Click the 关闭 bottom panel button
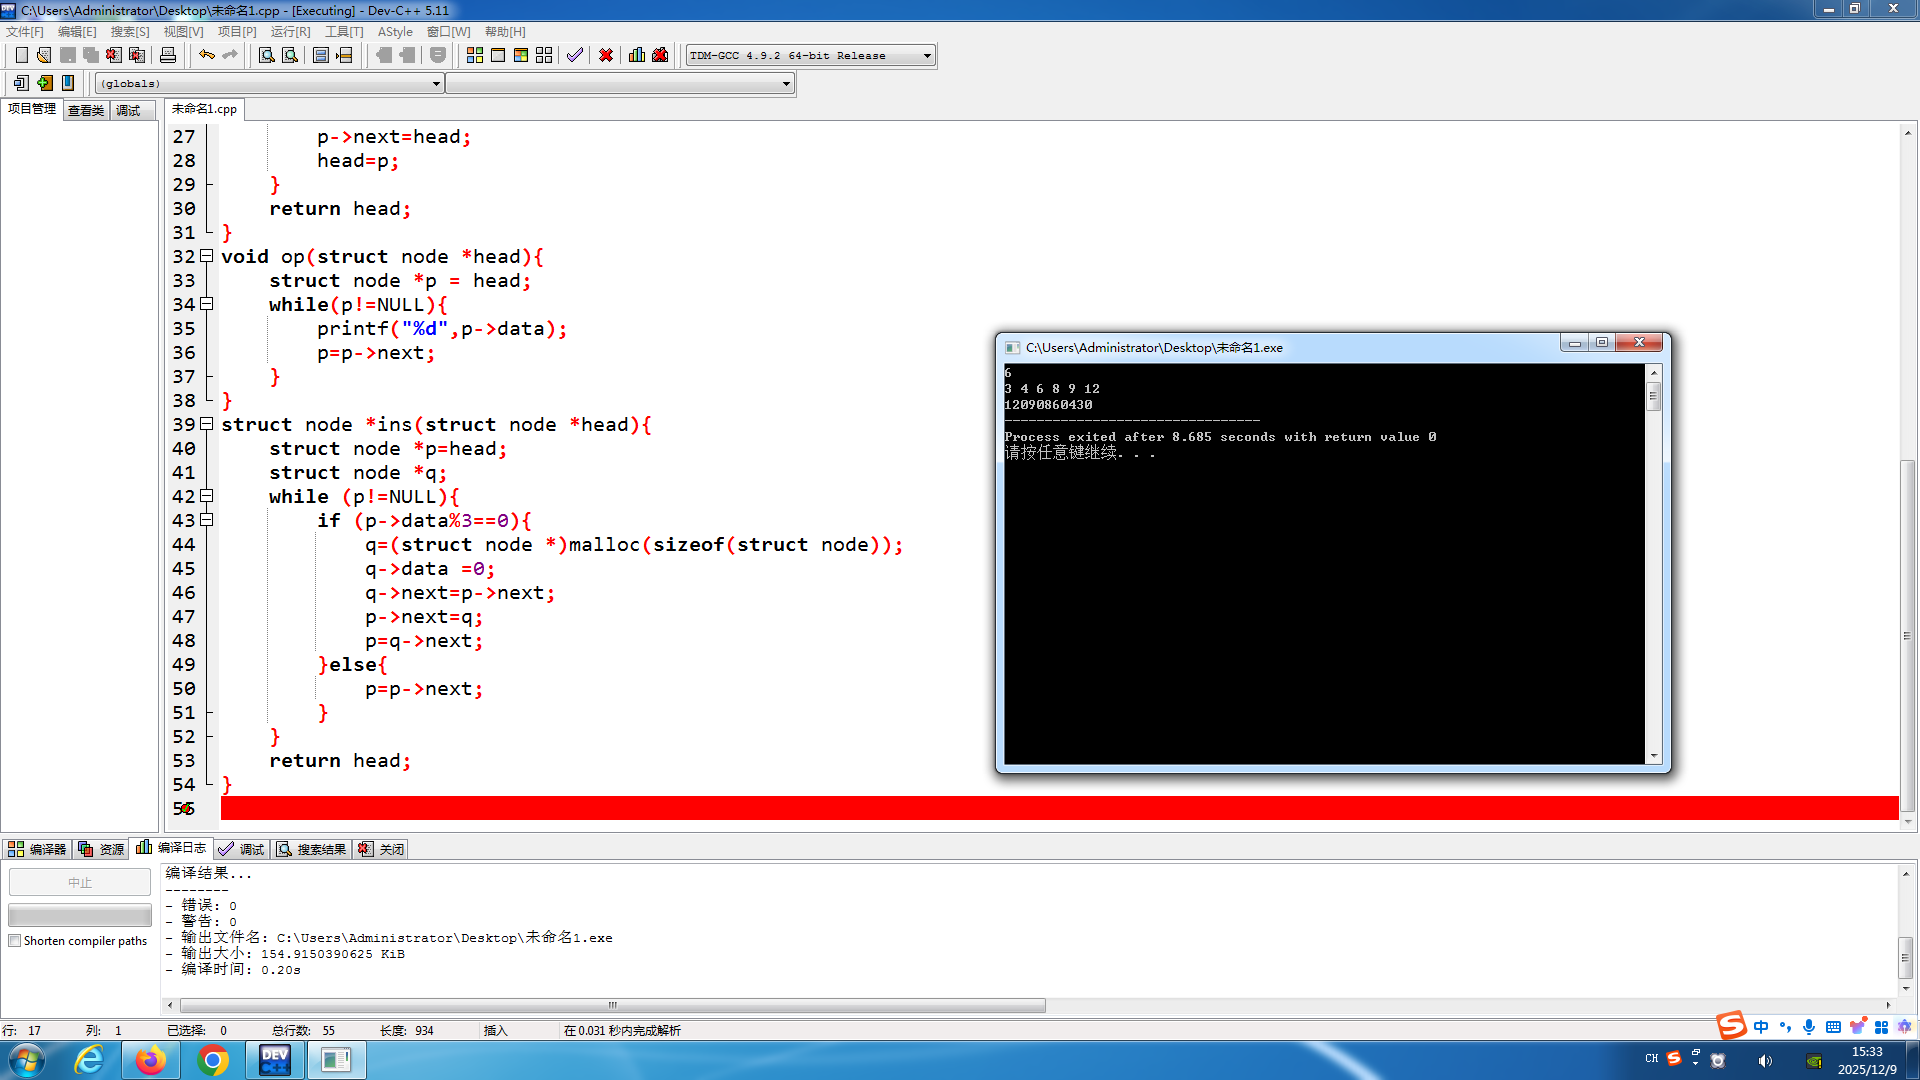1920x1080 pixels. [x=382, y=849]
